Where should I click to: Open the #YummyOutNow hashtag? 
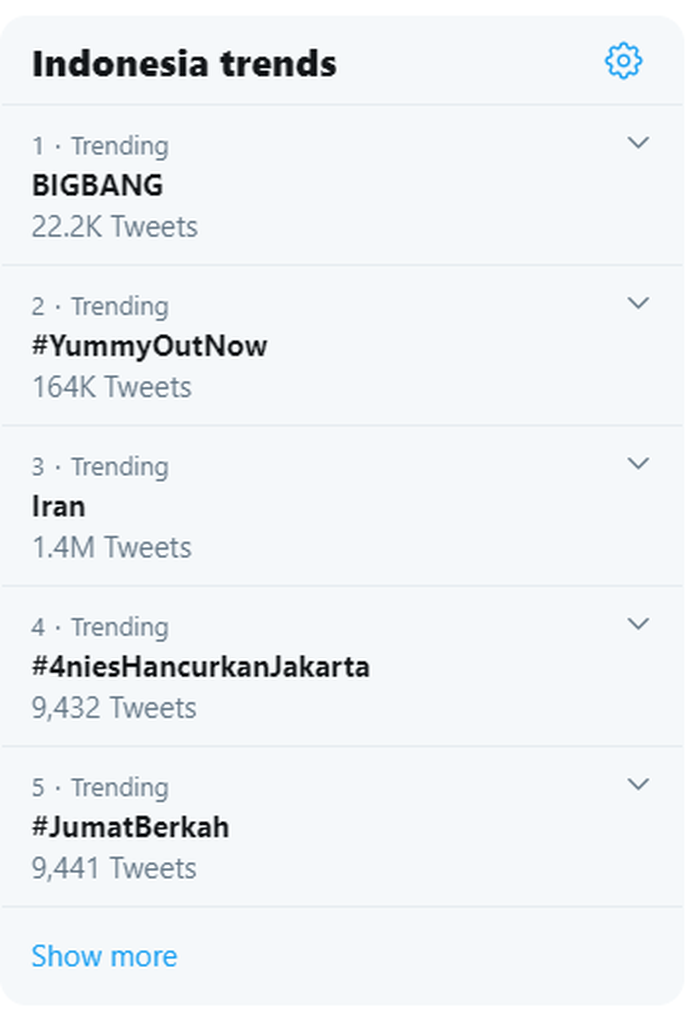150,346
